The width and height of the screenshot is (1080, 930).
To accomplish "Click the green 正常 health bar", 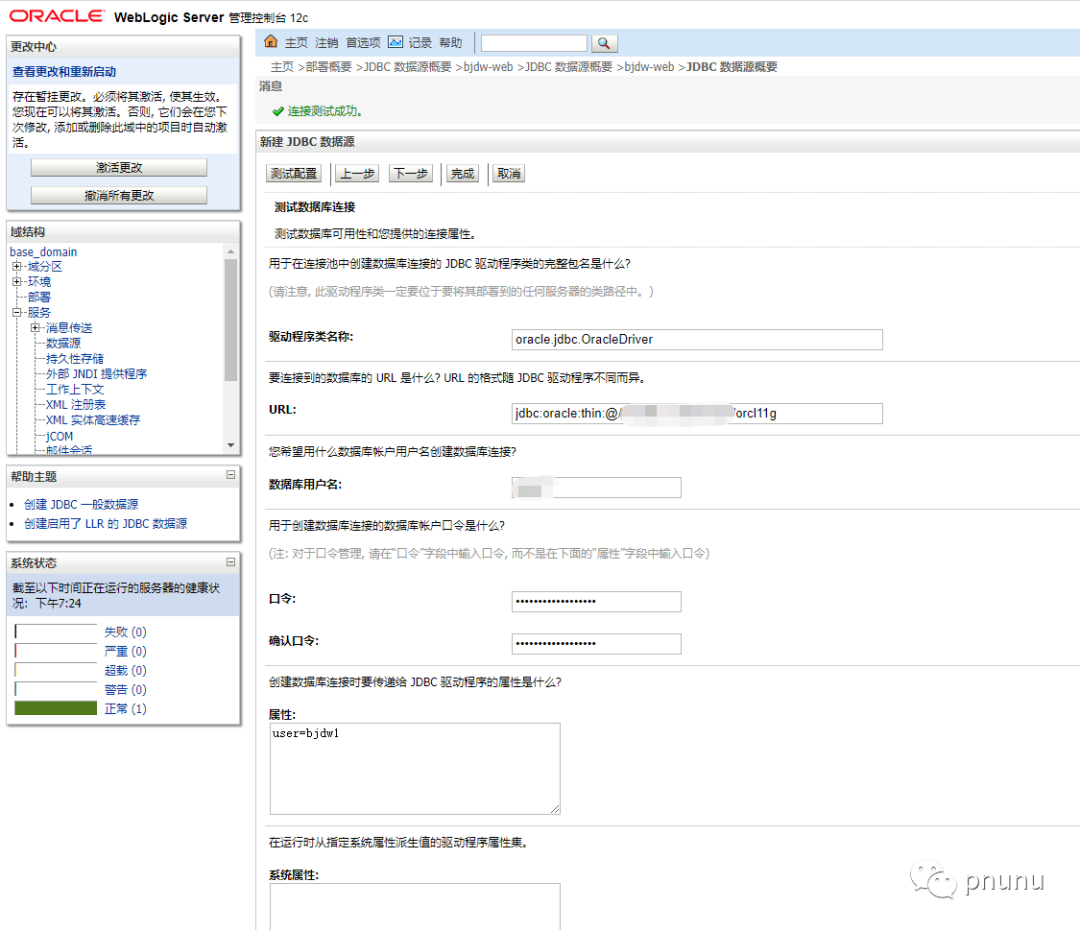I will tap(56, 708).
